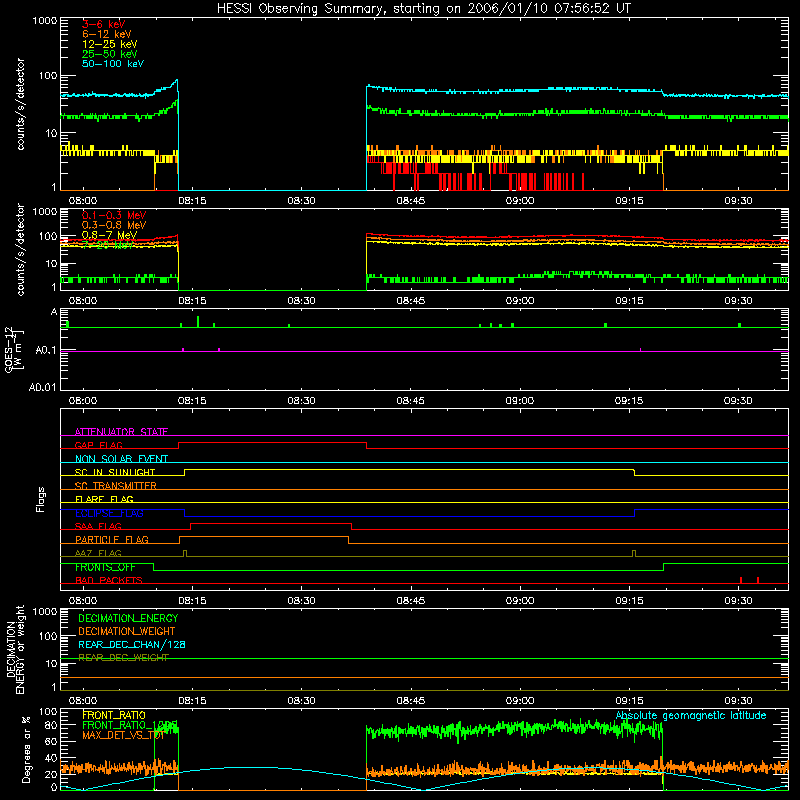800x800 pixels.
Task: Click the 09:00 tick under the decimation plot
Action: point(519,700)
